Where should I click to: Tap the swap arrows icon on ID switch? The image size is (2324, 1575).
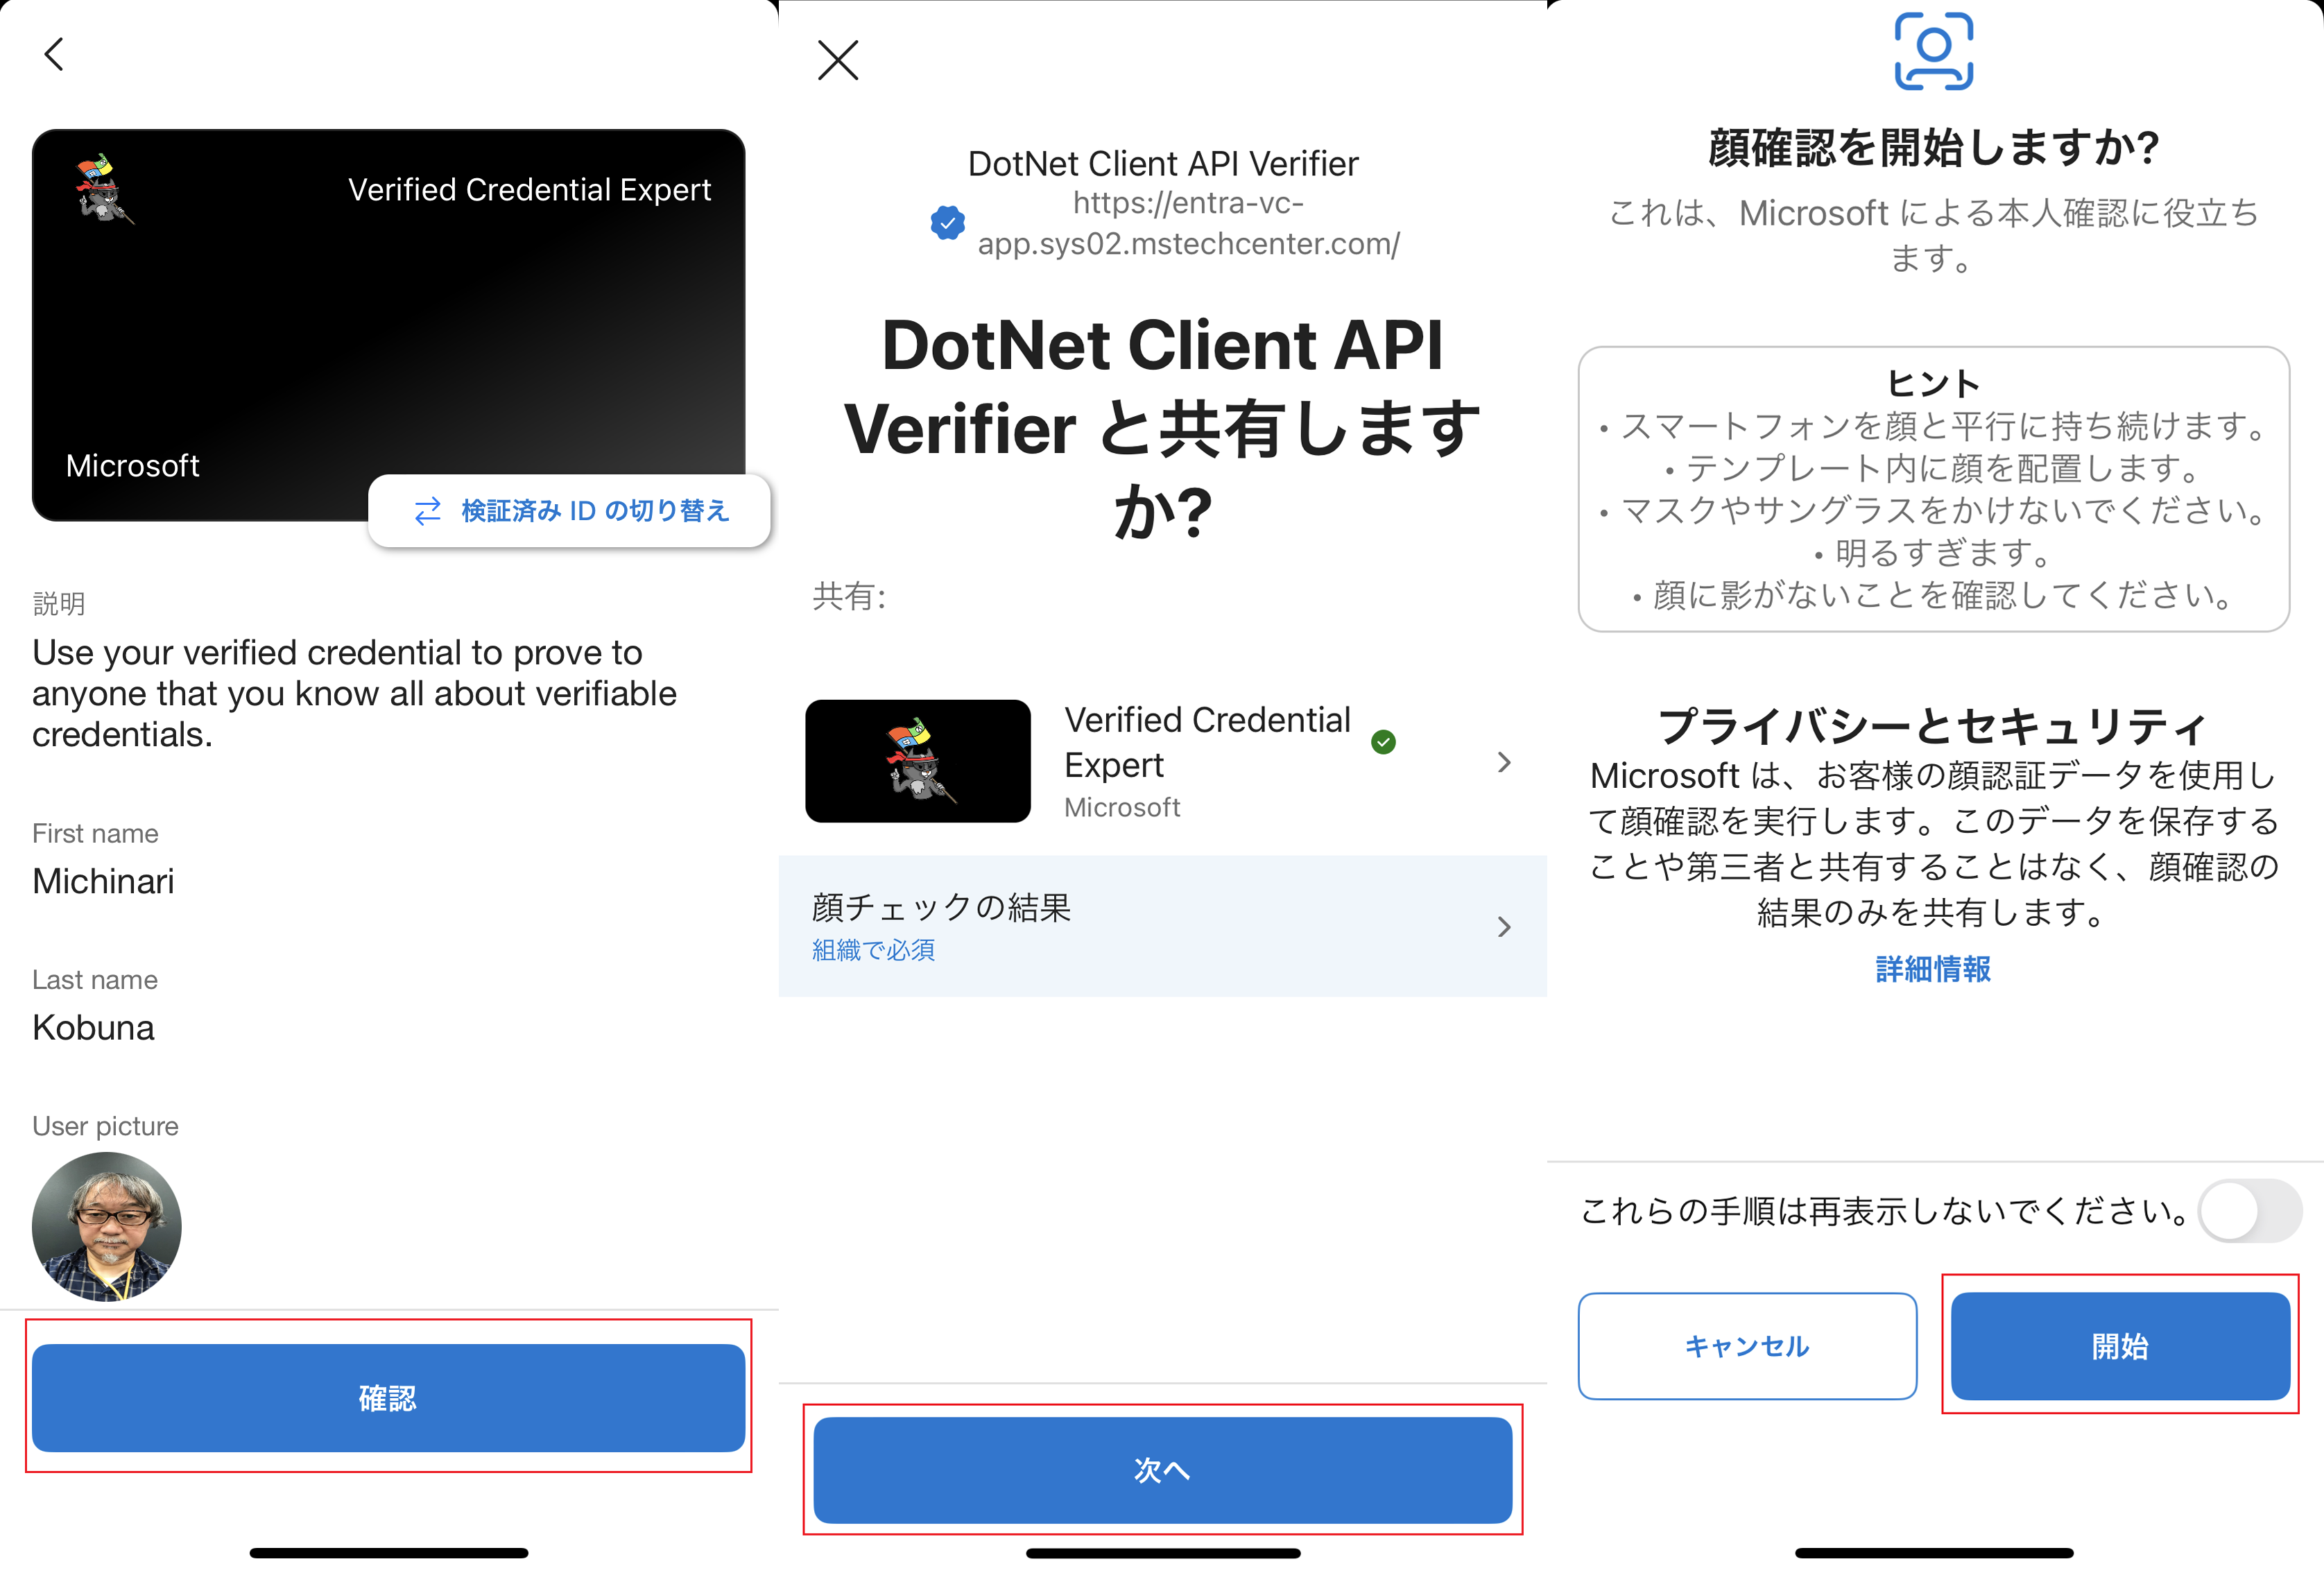(x=428, y=512)
